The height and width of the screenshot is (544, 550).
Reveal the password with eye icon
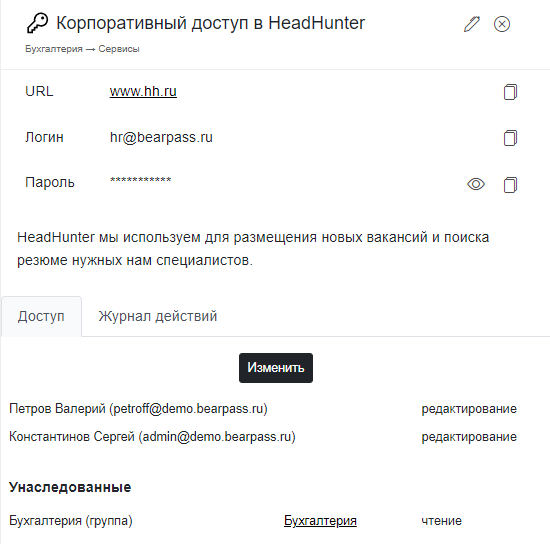pyautogui.click(x=476, y=184)
